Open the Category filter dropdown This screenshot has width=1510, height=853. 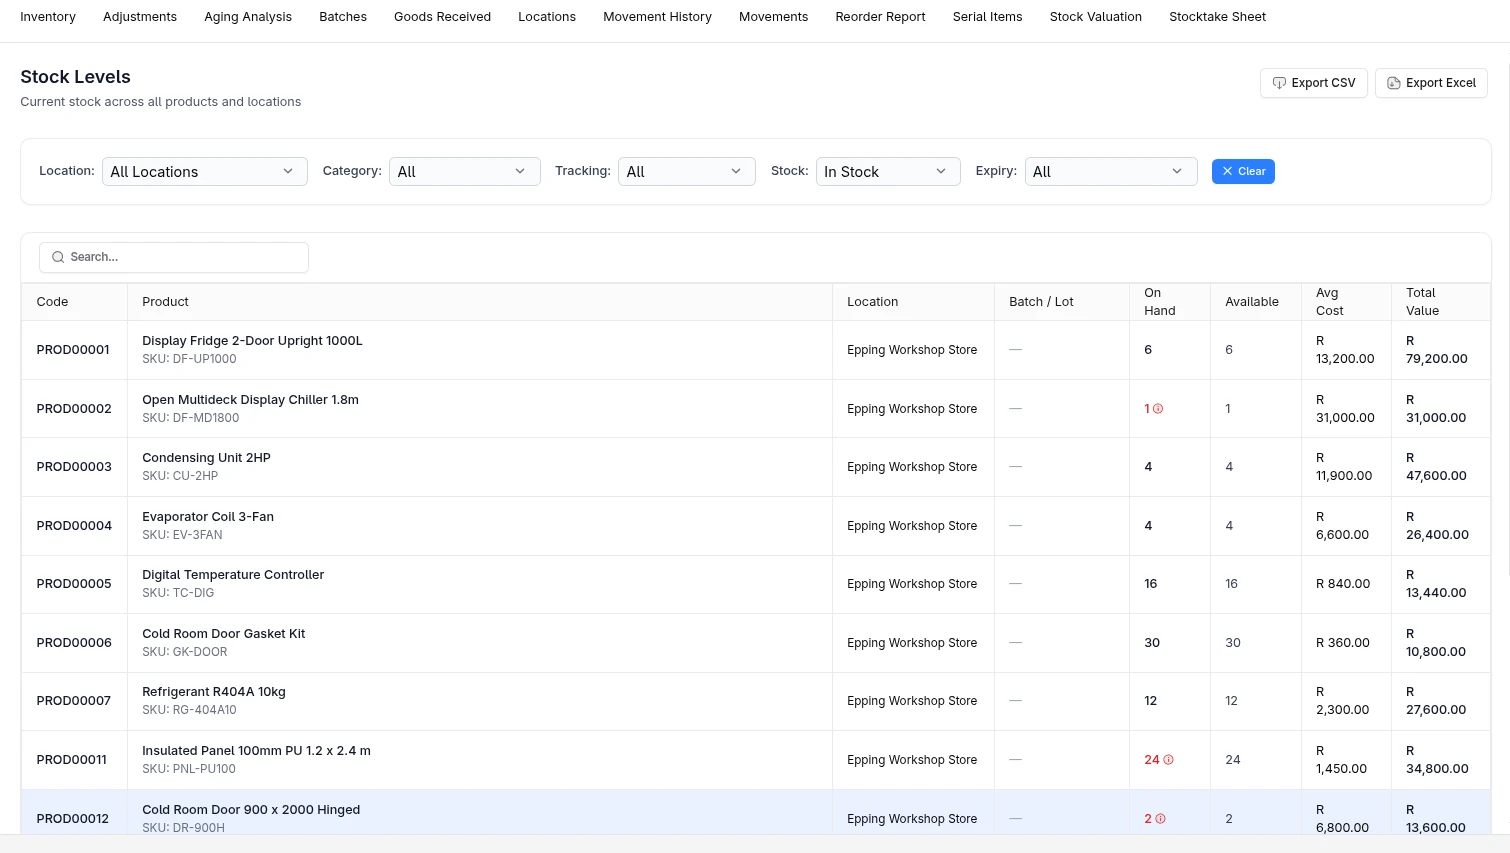click(x=465, y=172)
